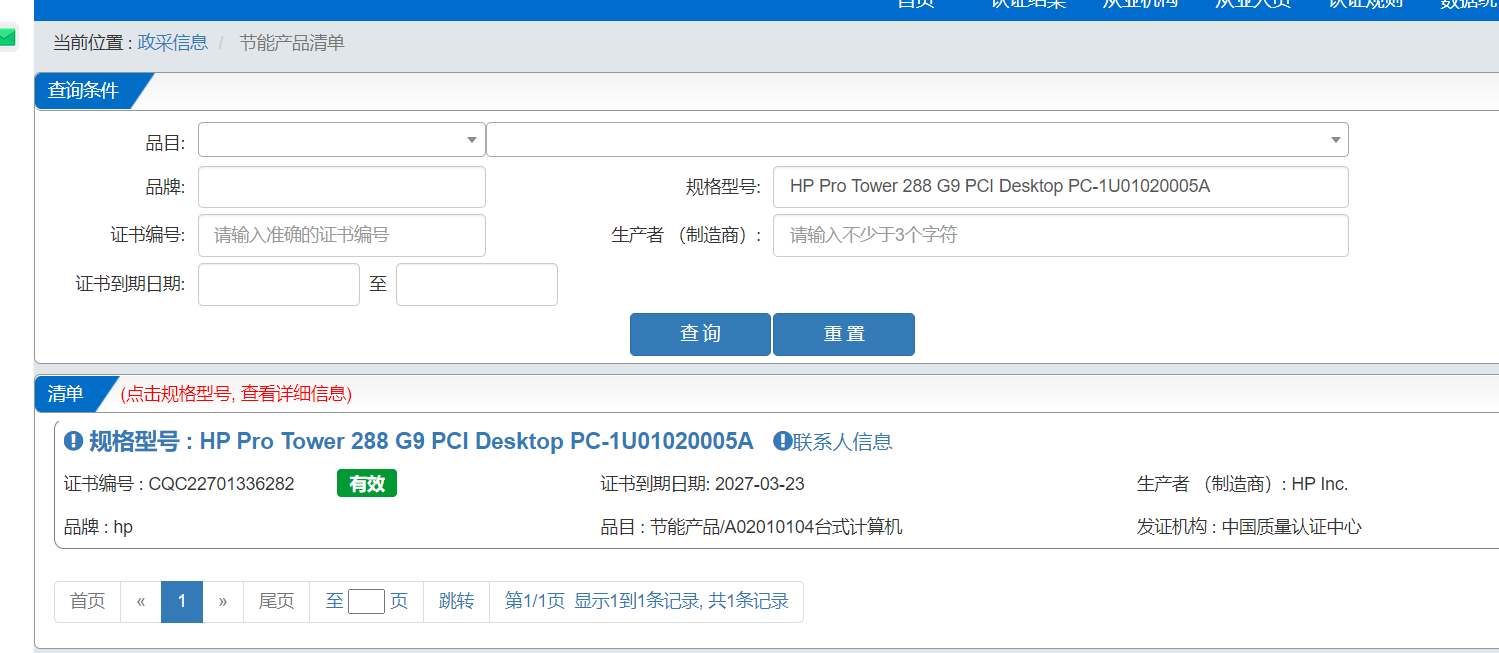Go to 首页 first page in pagination
The height and width of the screenshot is (653, 1499).
click(x=88, y=601)
